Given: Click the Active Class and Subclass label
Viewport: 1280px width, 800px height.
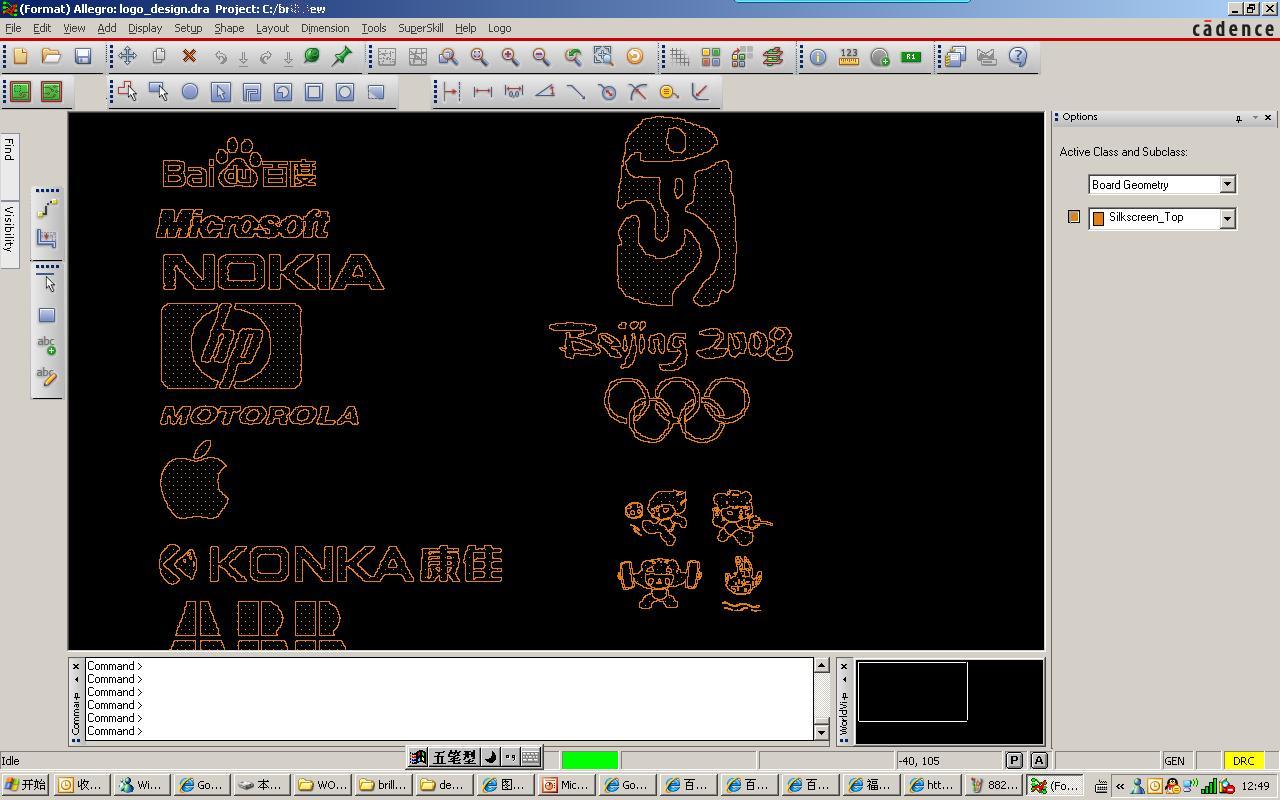Looking at the screenshot, I should pyautogui.click(x=1123, y=152).
